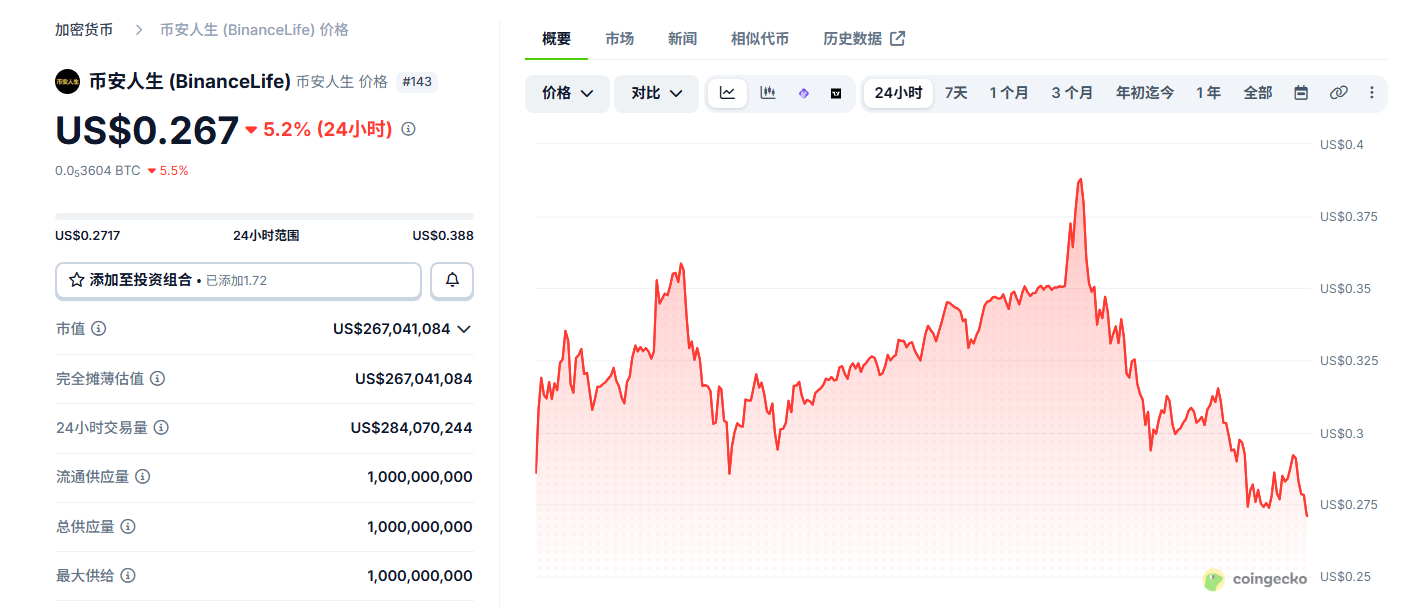Screen dimensions: 1423x608
Task: Click star icon in add-to-portfolio button
Action: point(76,280)
